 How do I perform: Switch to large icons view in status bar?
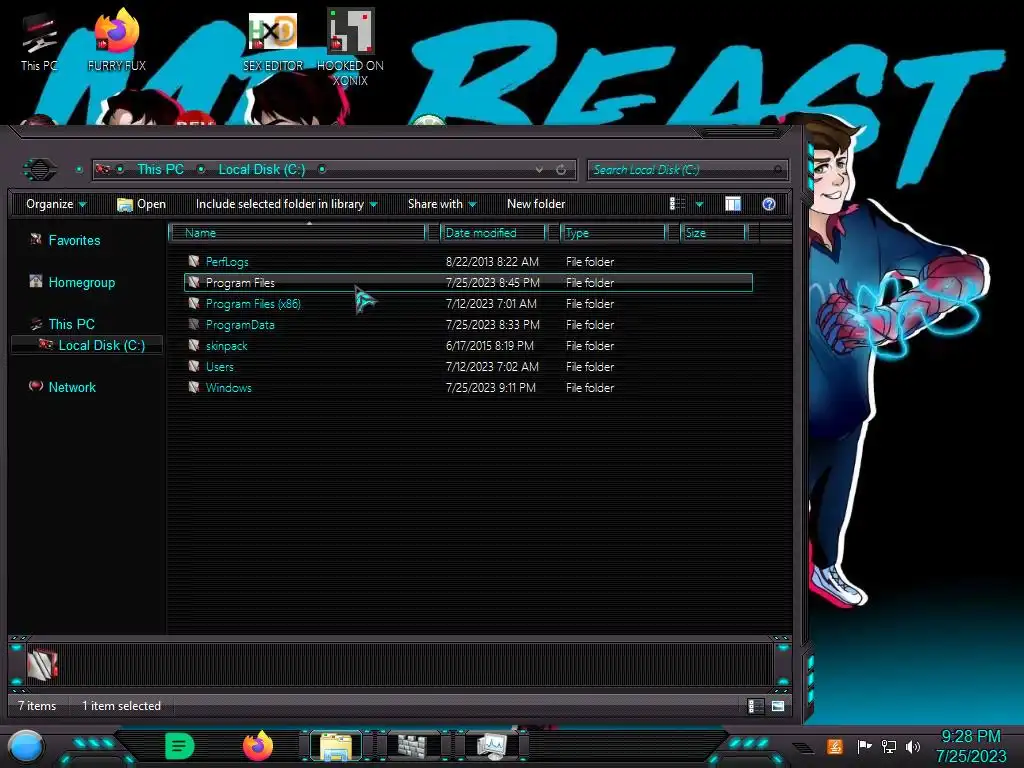point(778,706)
